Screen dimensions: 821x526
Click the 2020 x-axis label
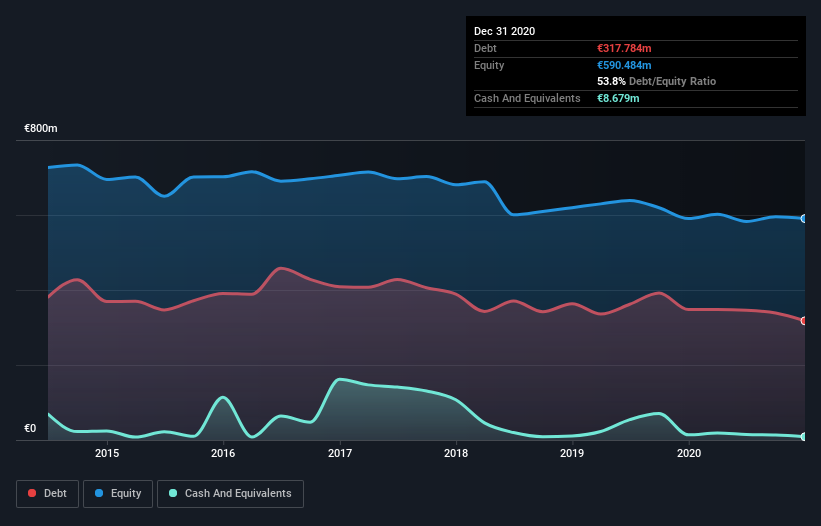689,453
